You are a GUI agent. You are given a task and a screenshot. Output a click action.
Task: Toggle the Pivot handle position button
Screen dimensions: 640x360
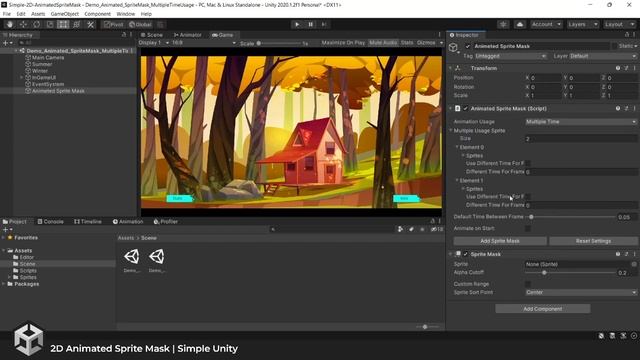point(113,24)
